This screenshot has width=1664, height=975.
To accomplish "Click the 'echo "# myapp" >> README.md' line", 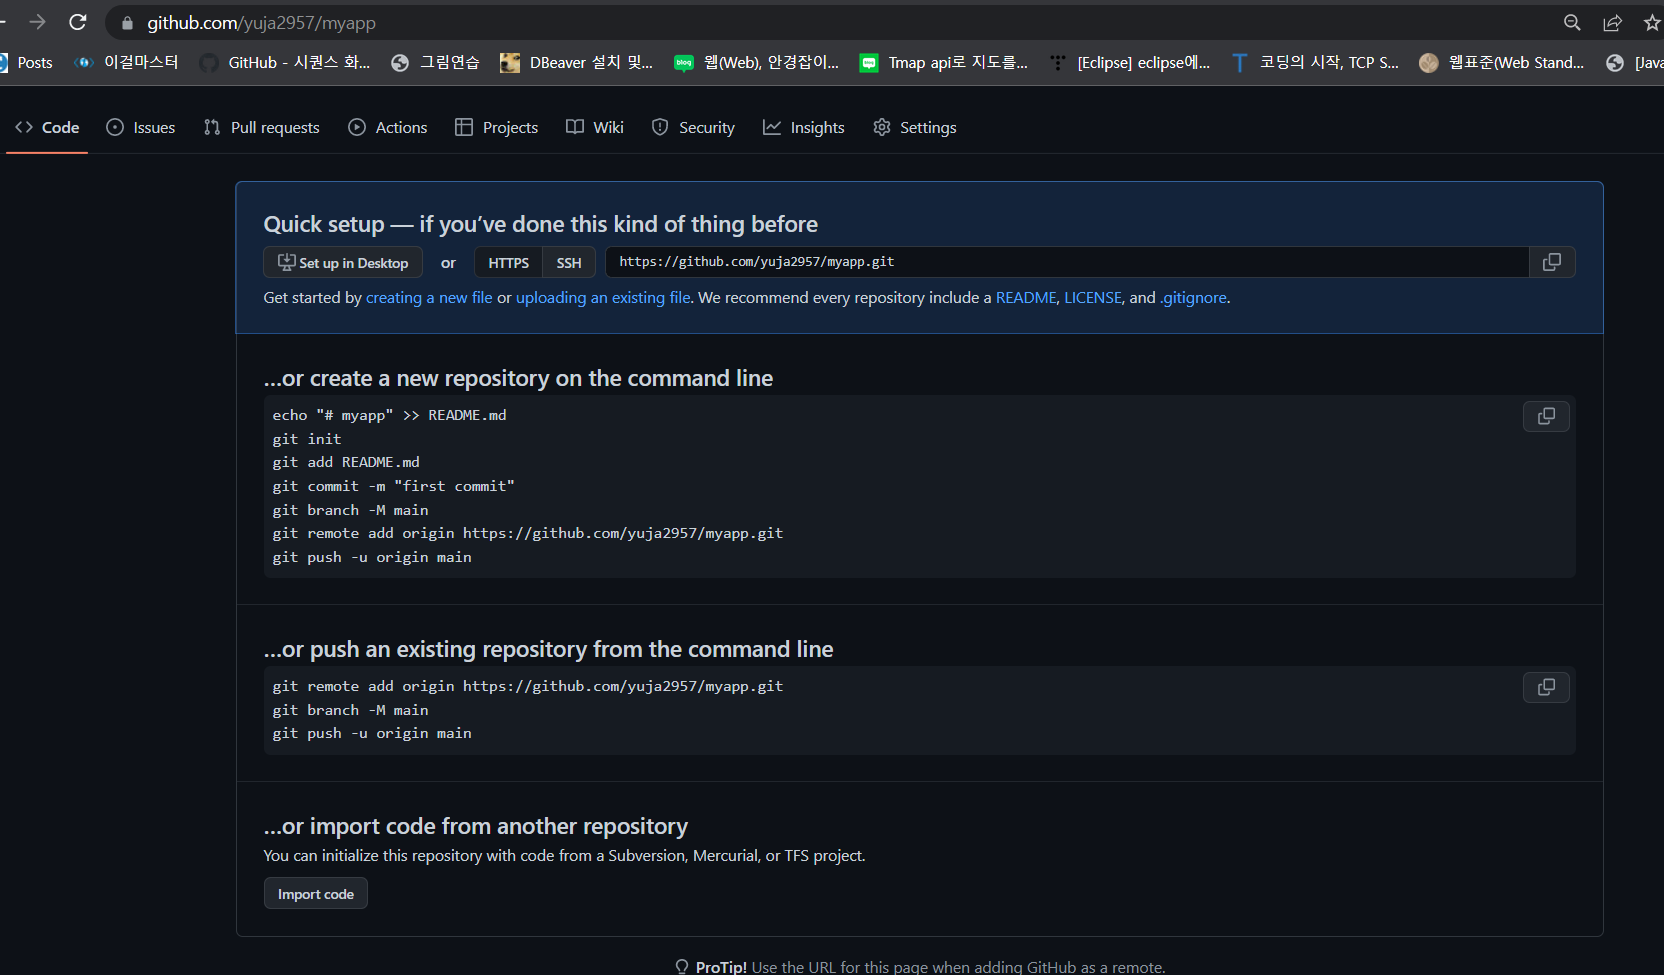I will coord(390,415).
